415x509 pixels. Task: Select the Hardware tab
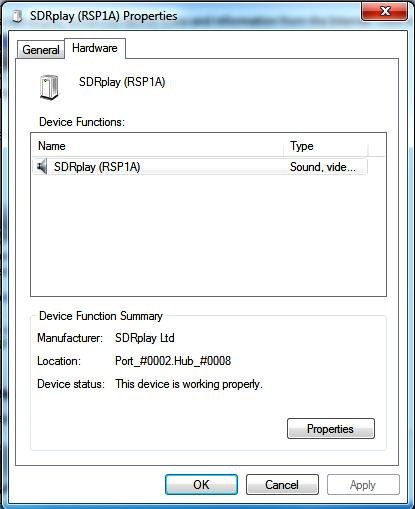[x=95, y=48]
